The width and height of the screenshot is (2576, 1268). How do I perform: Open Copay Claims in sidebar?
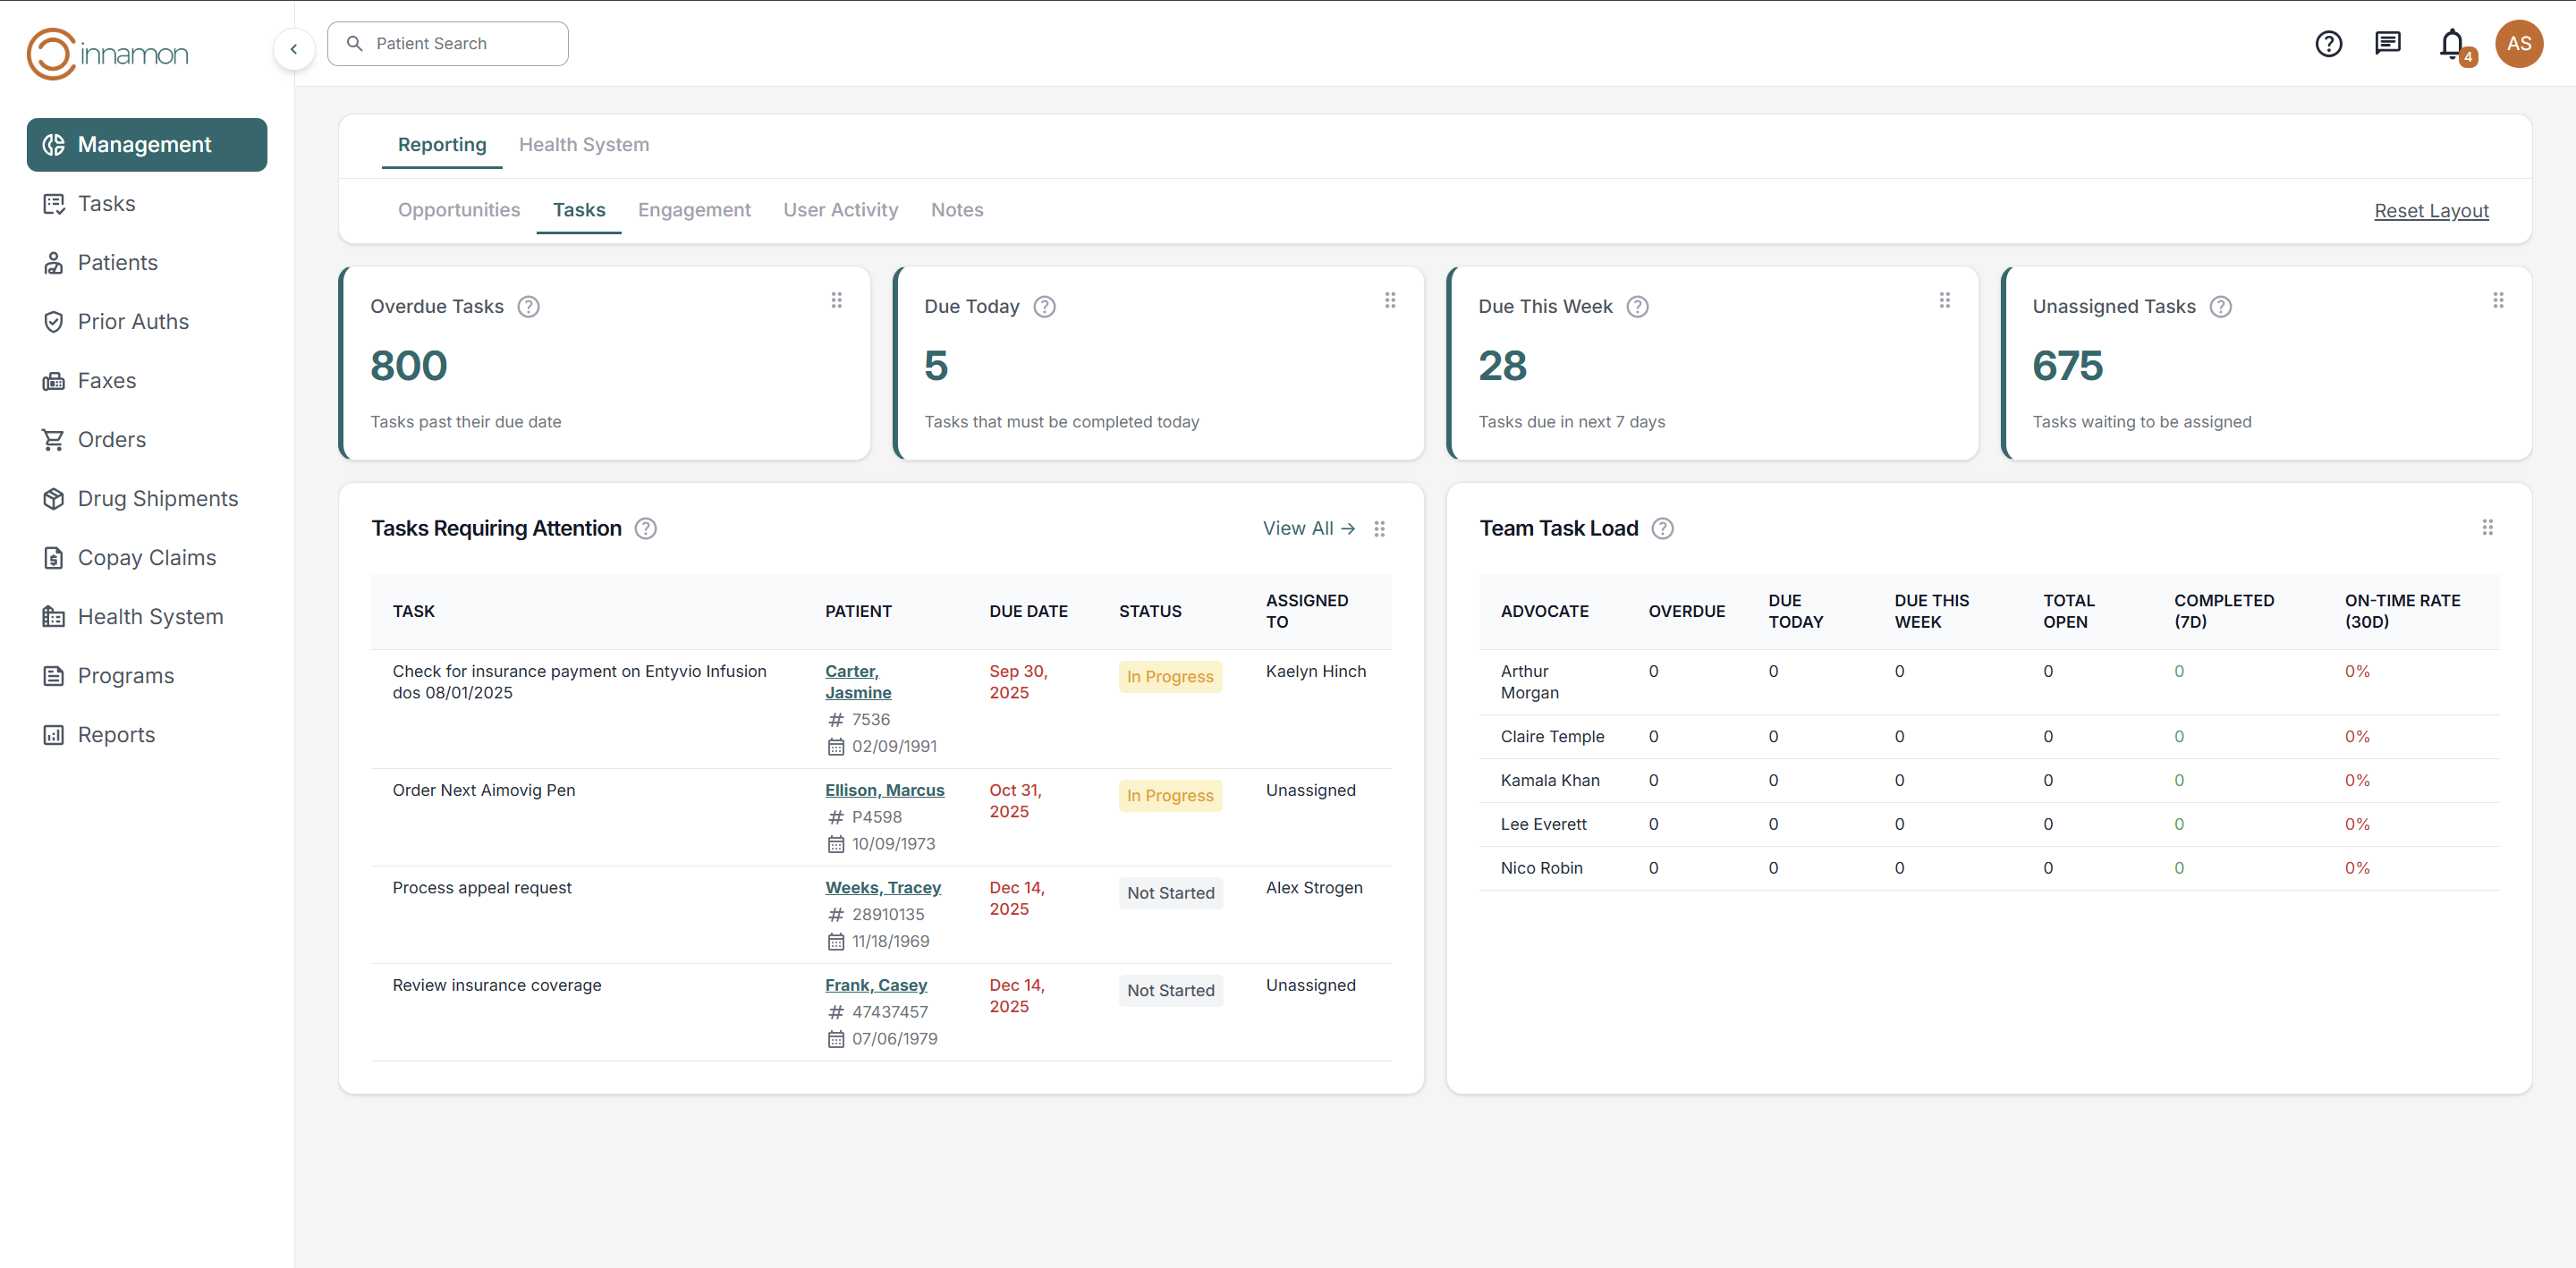click(146, 558)
